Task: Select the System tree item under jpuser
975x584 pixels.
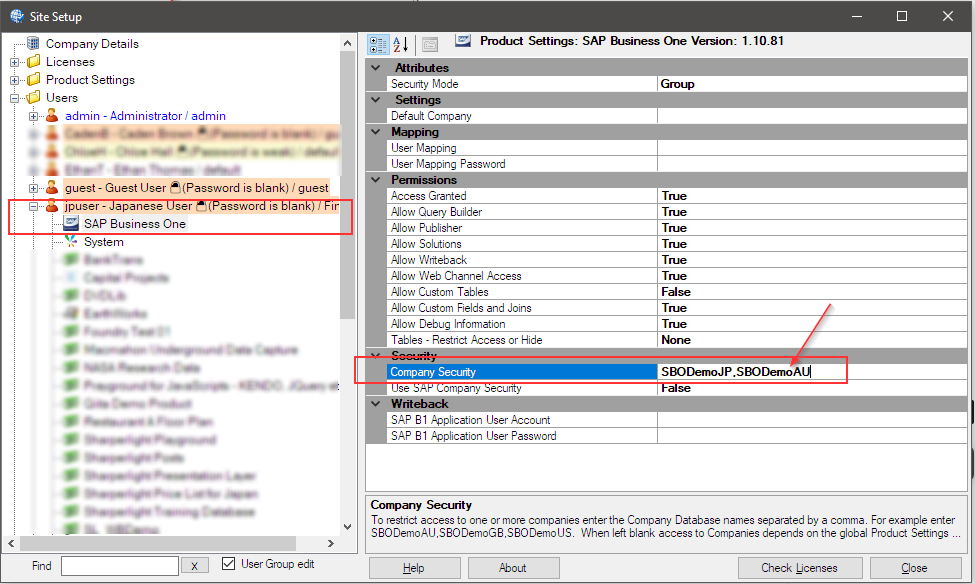Action: click(104, 242)
